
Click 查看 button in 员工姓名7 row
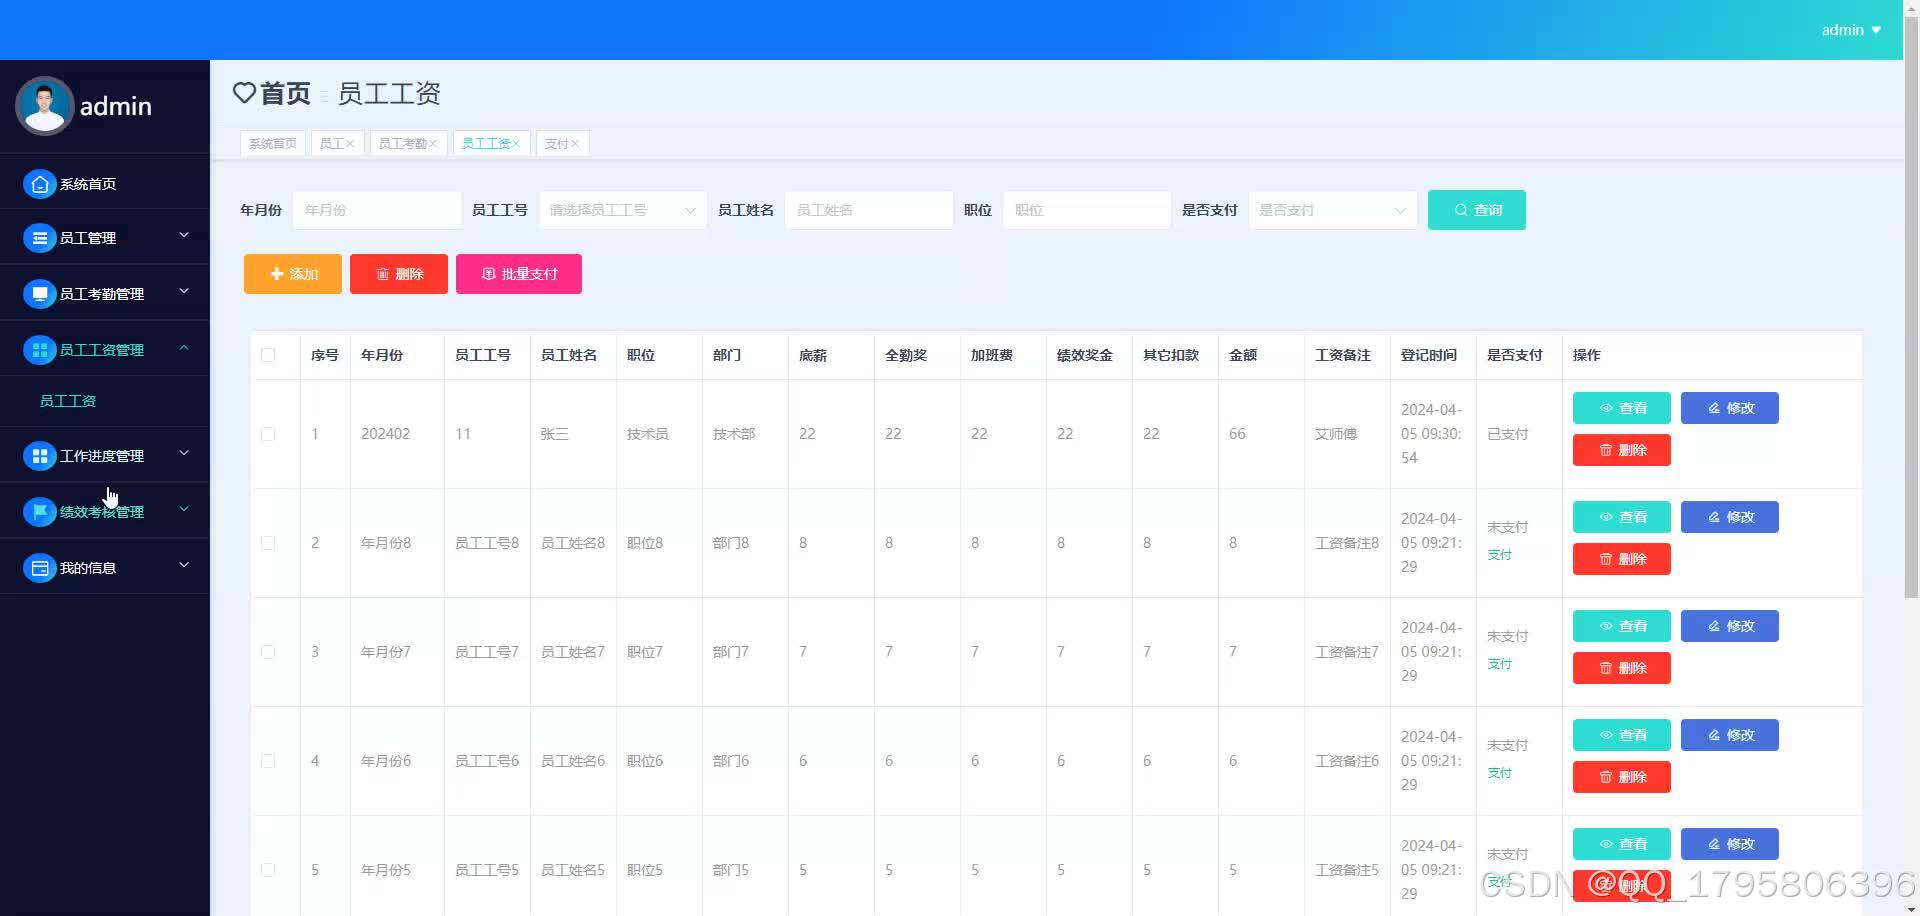coord(1622,626)
